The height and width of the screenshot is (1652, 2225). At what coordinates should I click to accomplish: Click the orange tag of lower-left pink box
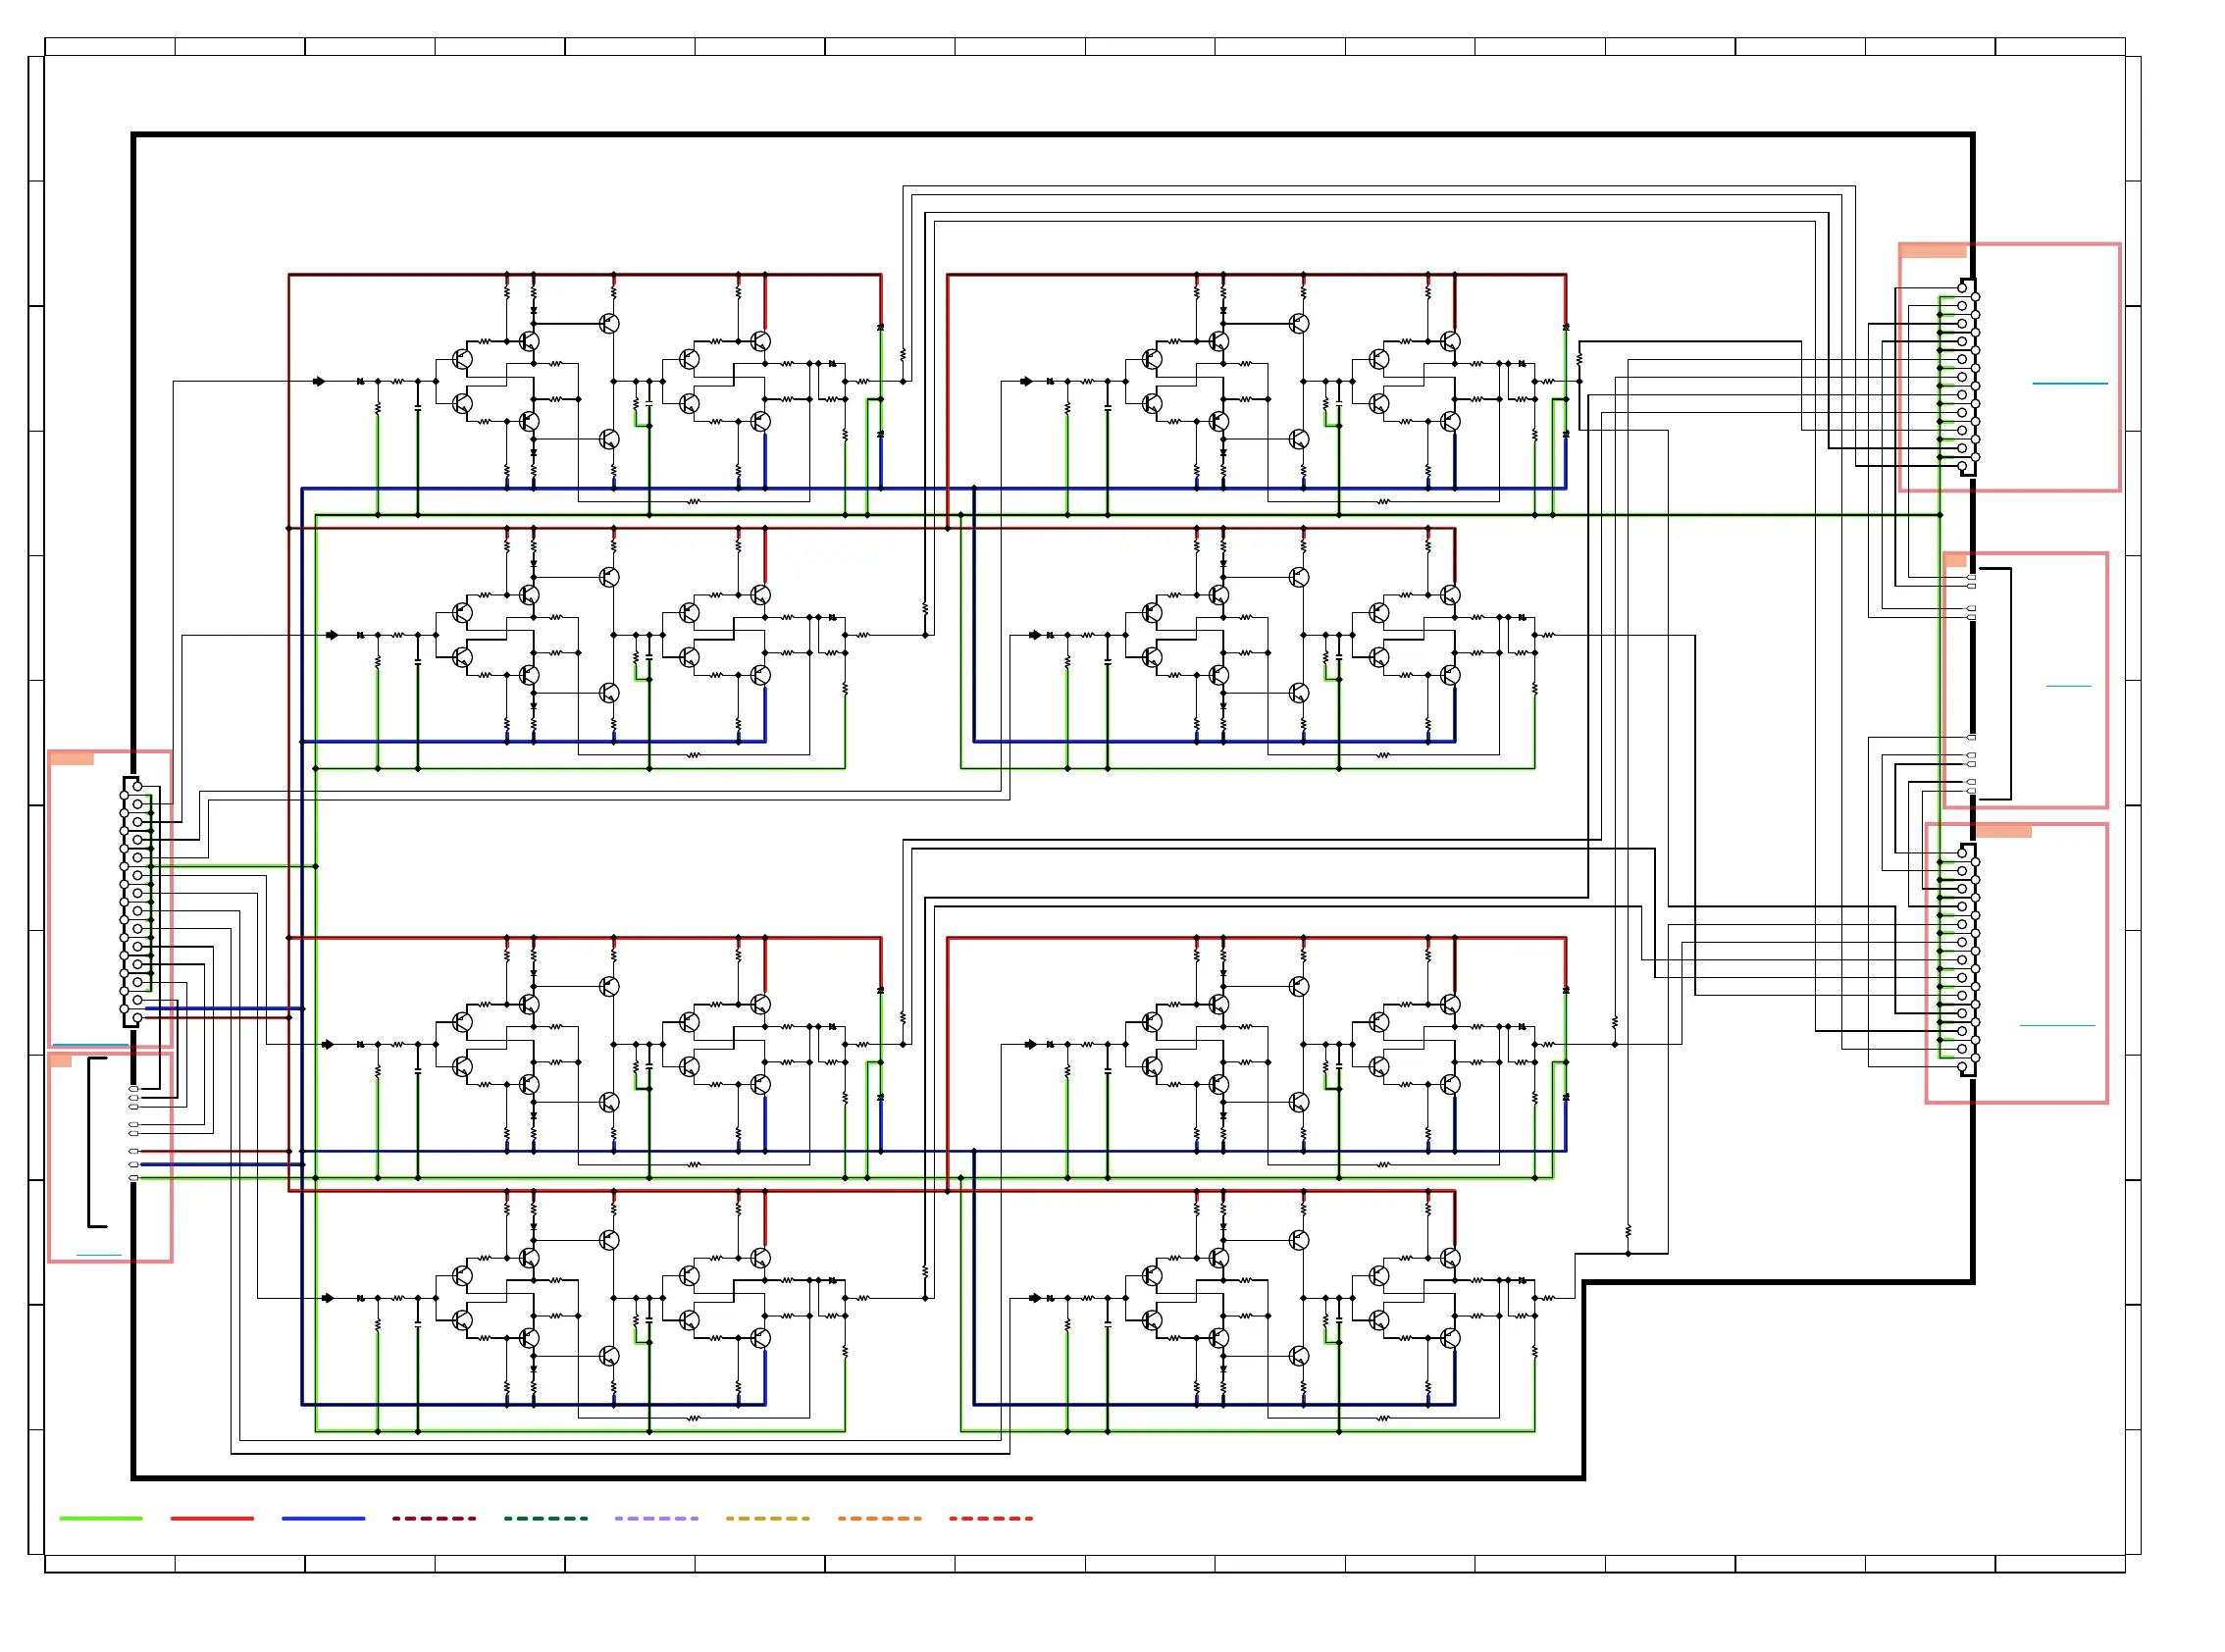click(x=60, y=1060)
